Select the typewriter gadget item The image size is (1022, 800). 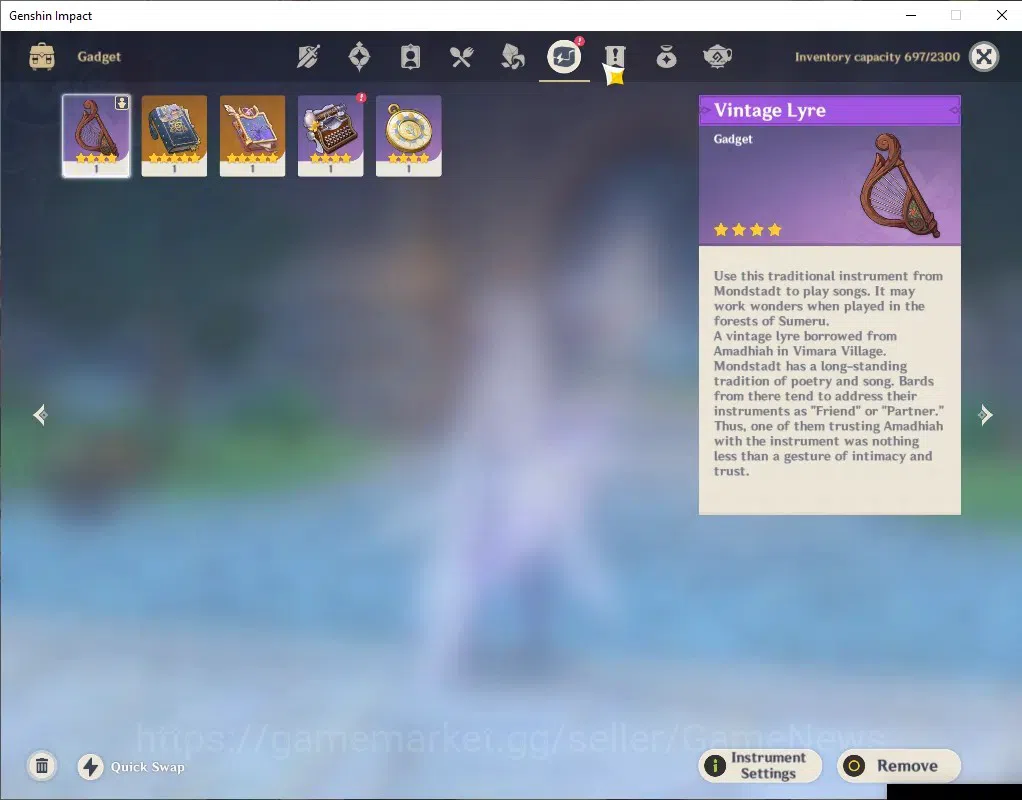click(x=330, y=136)
